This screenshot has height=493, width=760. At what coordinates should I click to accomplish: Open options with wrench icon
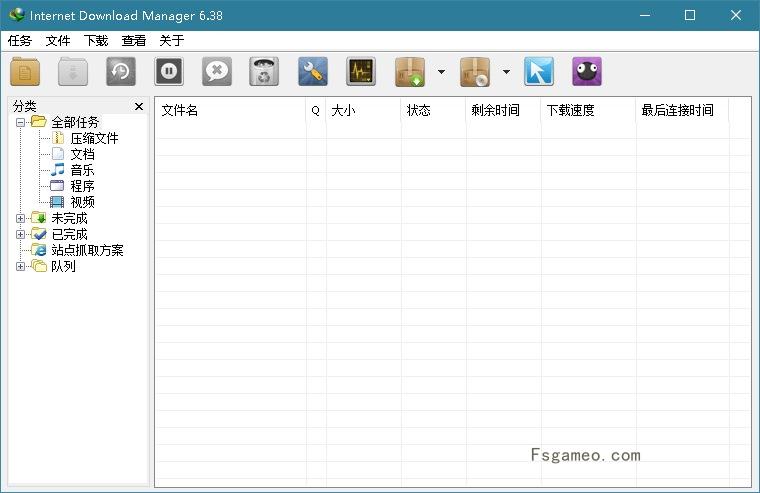click(x=313, y=72)
